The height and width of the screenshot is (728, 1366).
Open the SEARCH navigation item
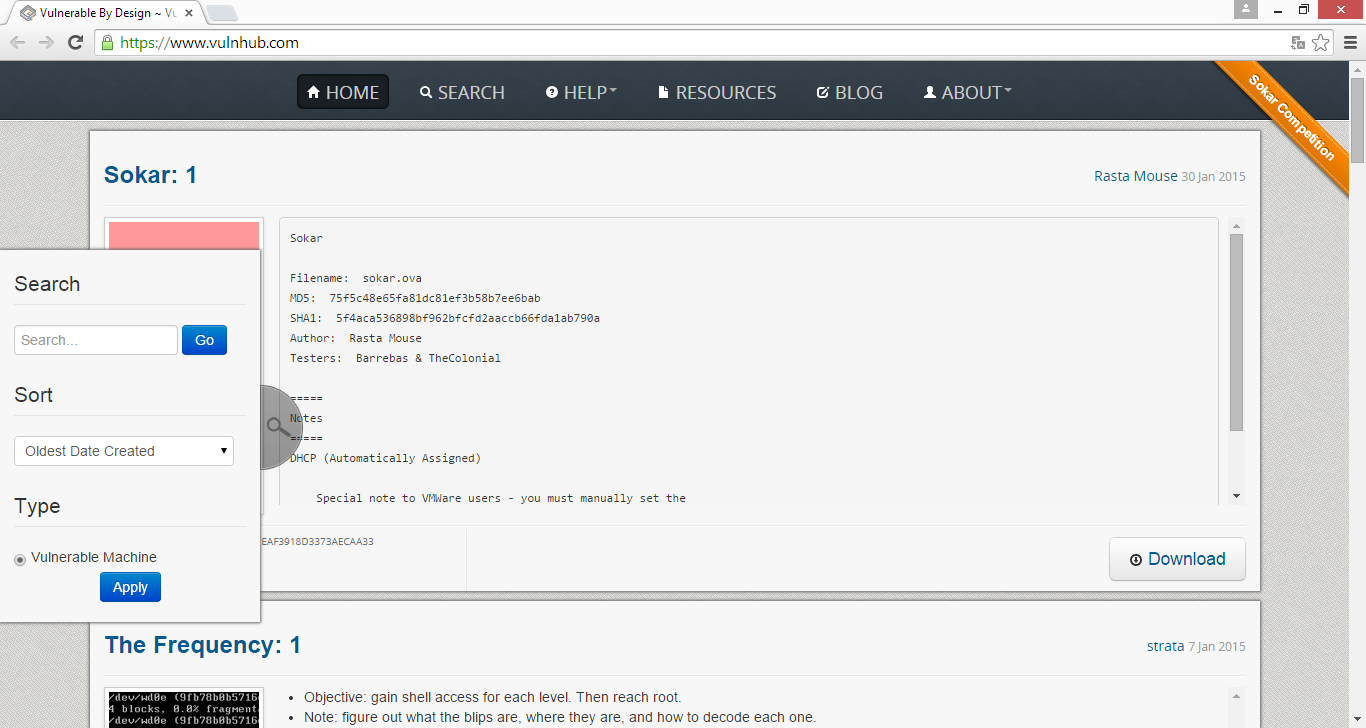click(x=462, y=92)
